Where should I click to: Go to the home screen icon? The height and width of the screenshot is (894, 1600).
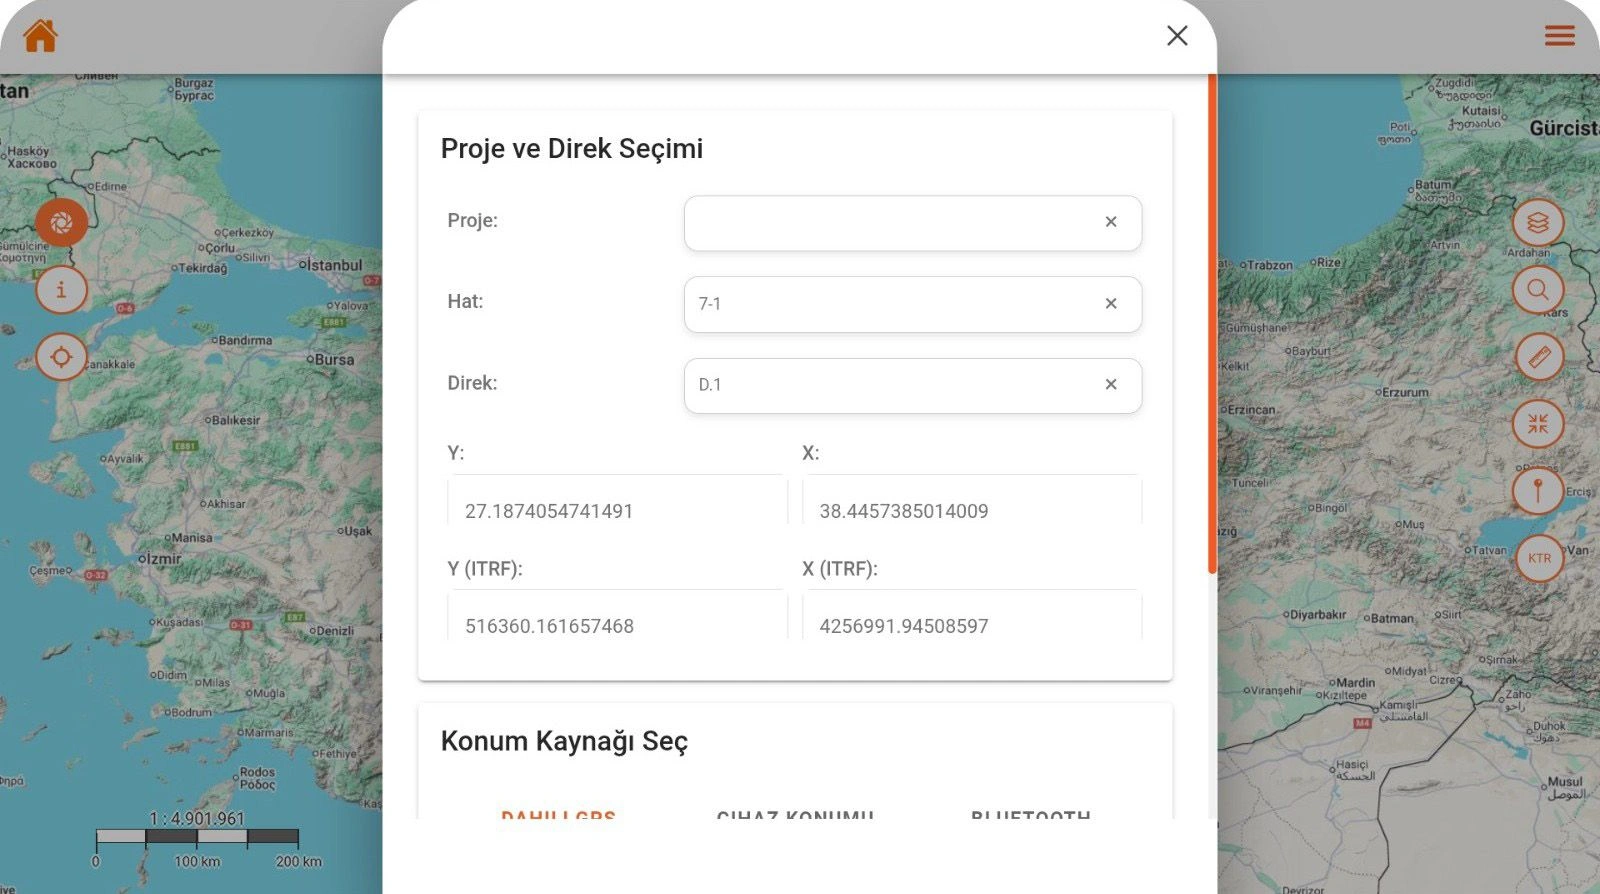[x=40, y=36]
